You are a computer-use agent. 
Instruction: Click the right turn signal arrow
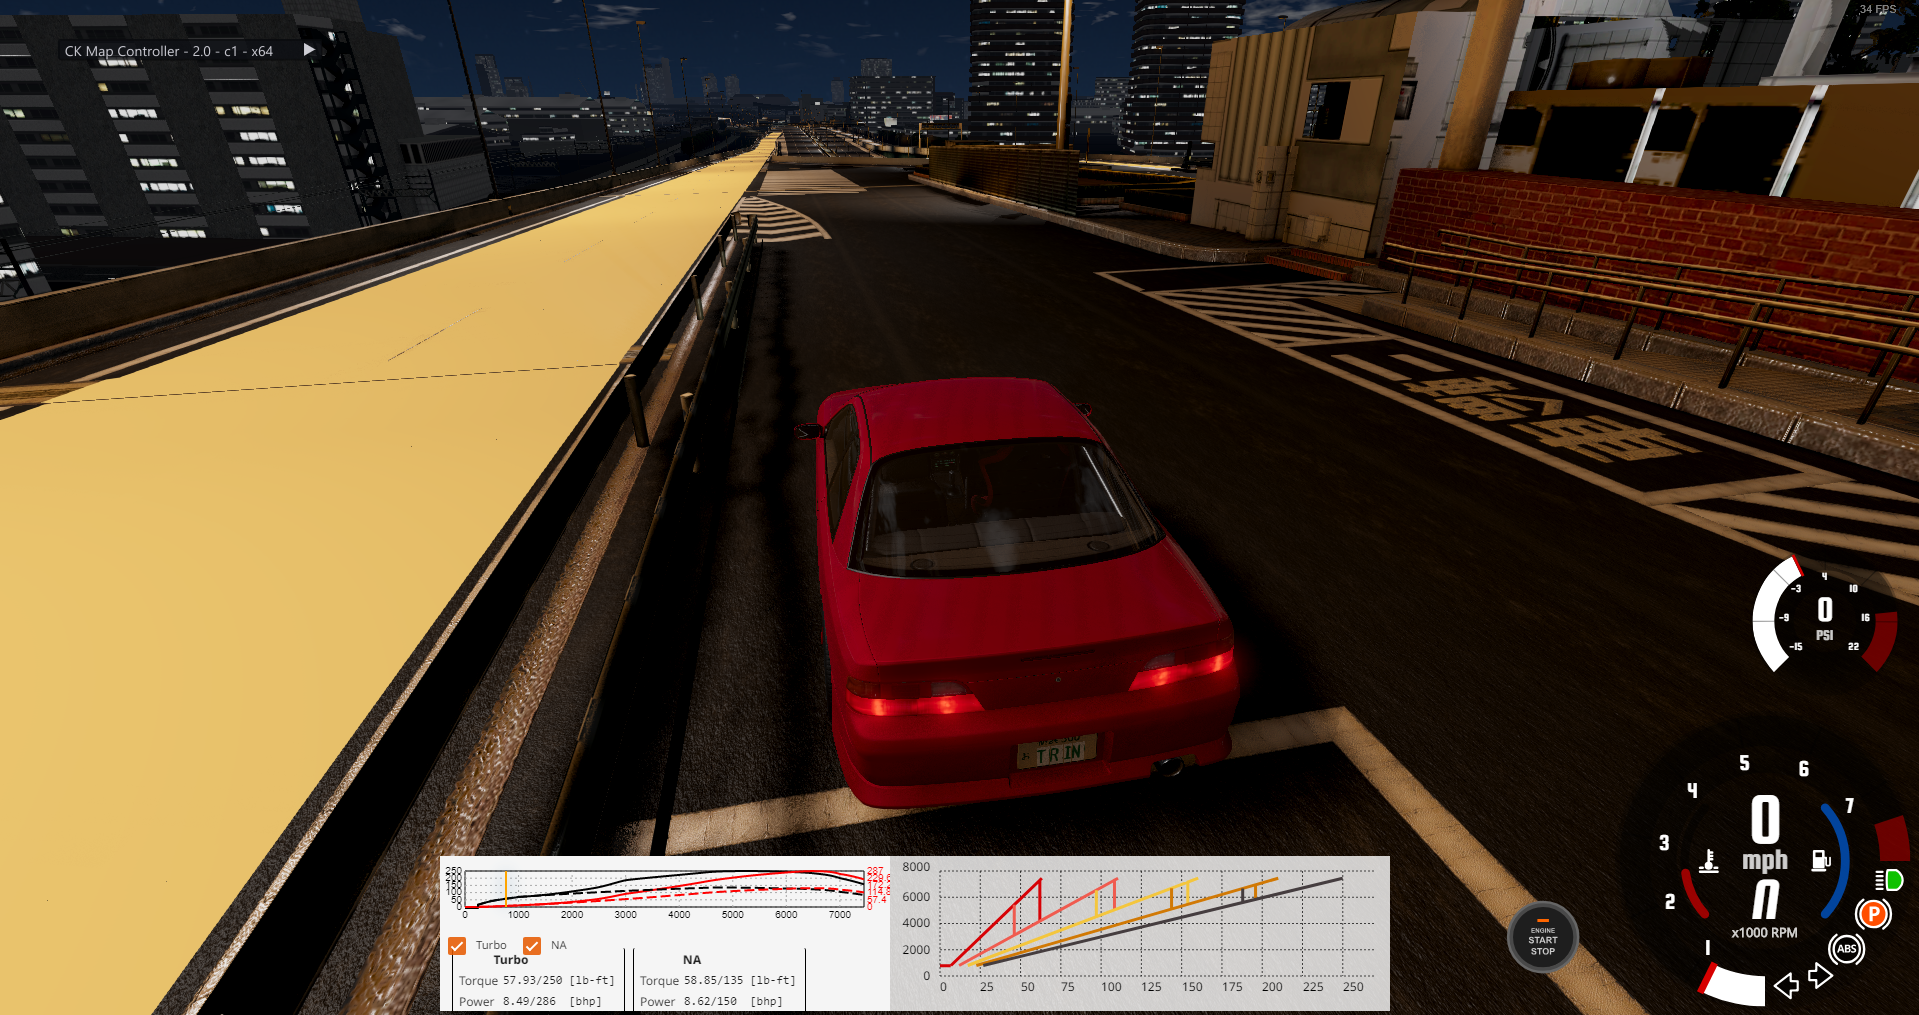[x=1821, y=975]
